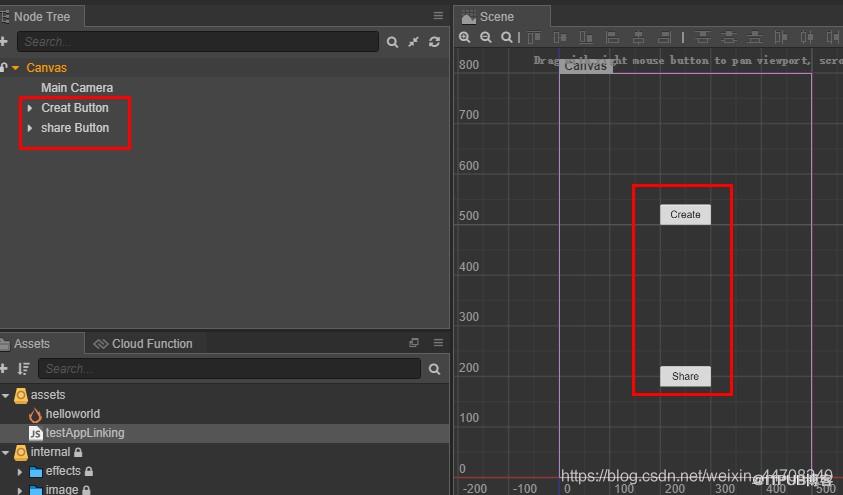Click the Node Tree refresh icon
Screen dimensions: 843x495
(434, 41)
